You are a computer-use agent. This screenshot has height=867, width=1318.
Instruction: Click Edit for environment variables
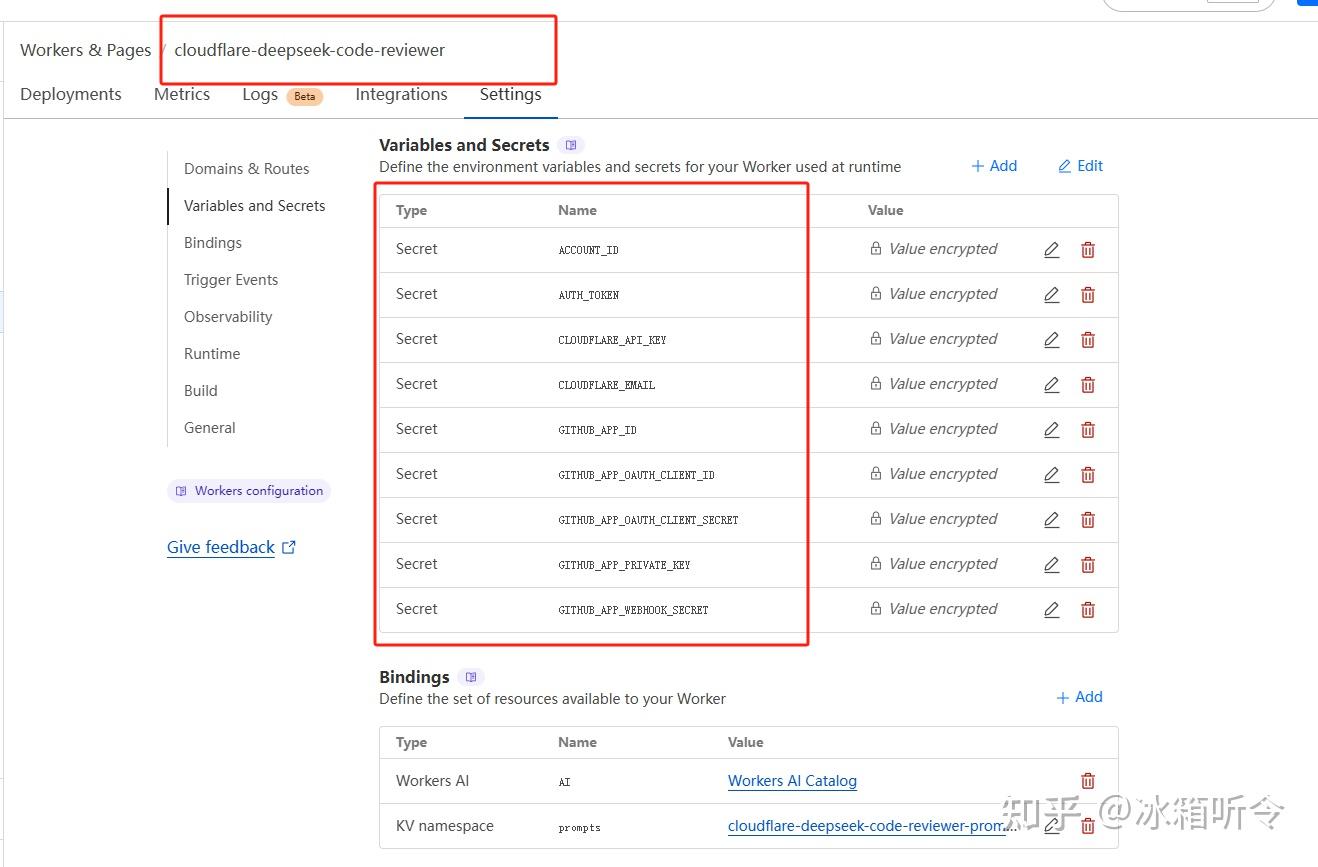1080,166
